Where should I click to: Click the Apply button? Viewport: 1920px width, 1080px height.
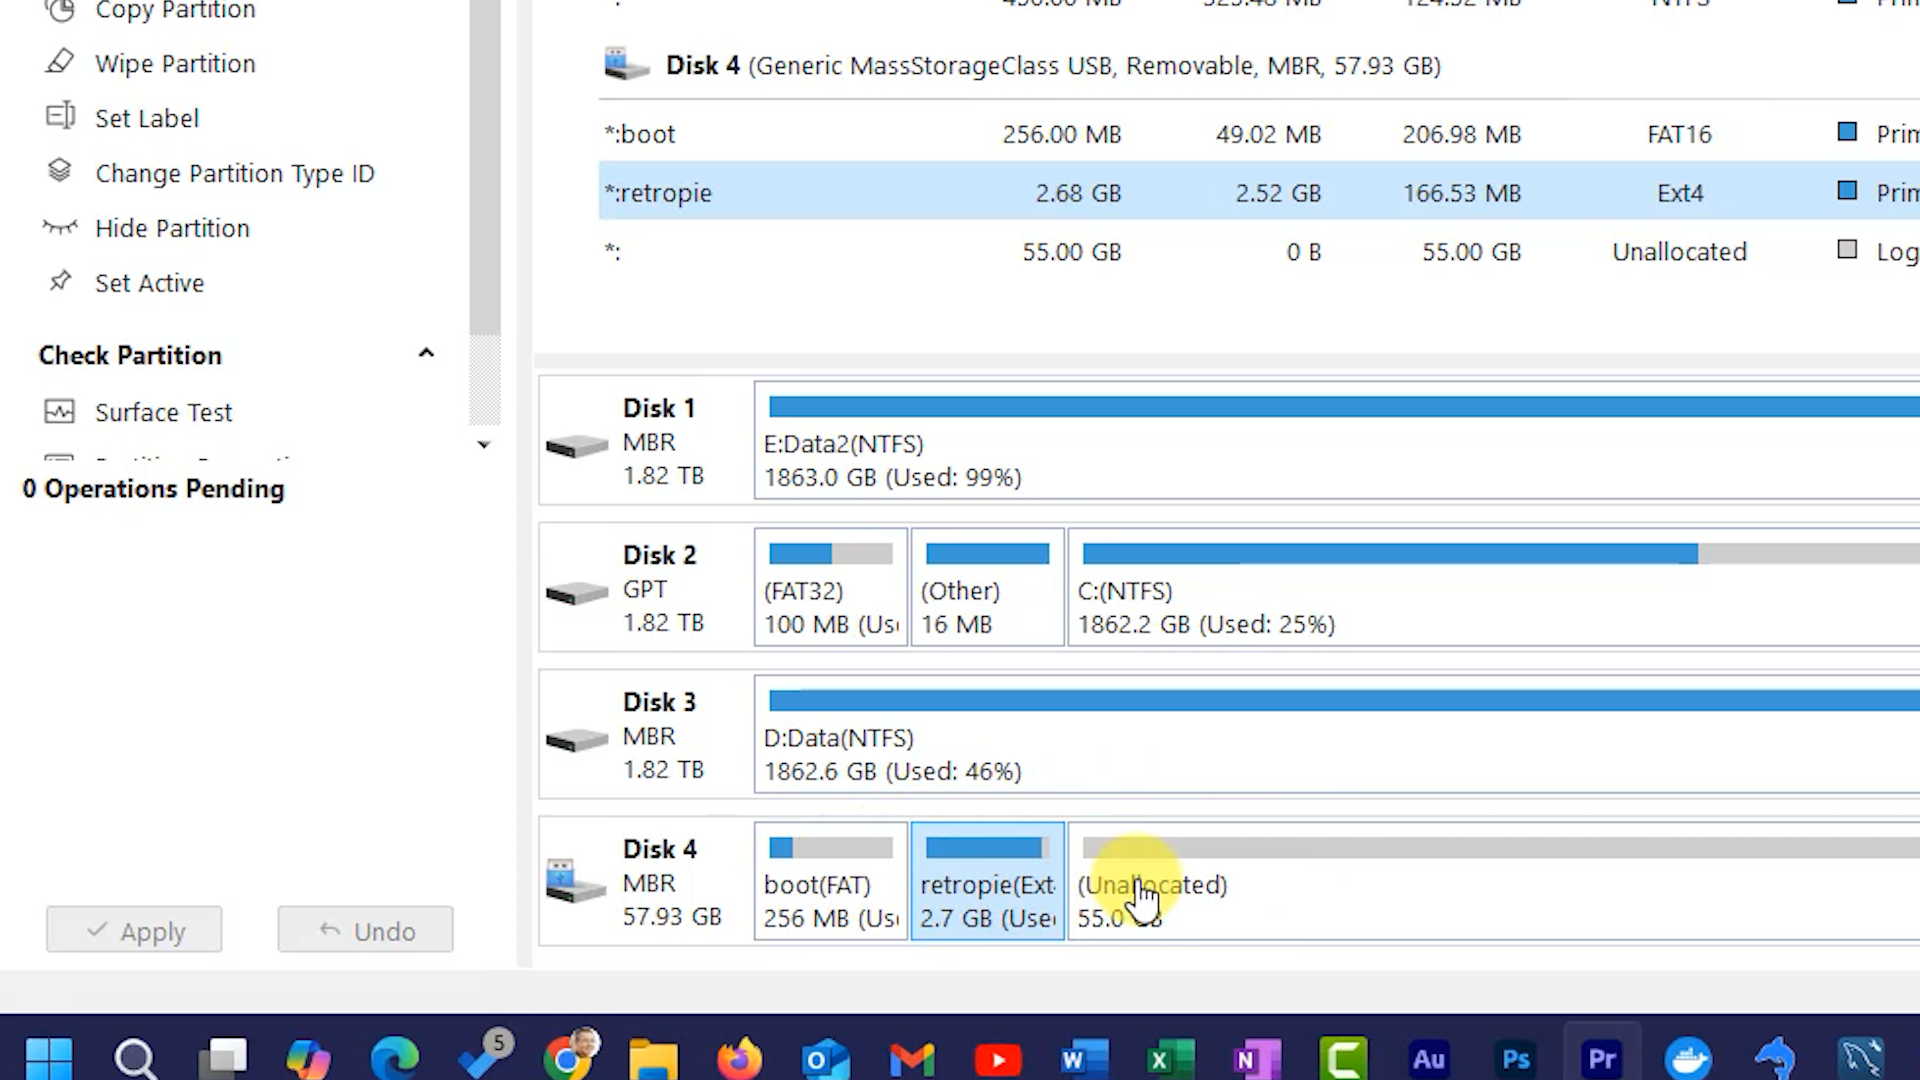click(x=133, y=930)
